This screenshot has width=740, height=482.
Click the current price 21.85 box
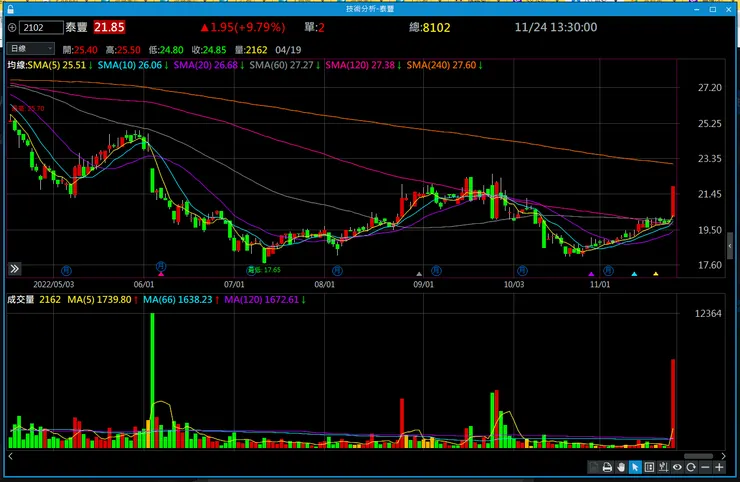pos(109,27)
